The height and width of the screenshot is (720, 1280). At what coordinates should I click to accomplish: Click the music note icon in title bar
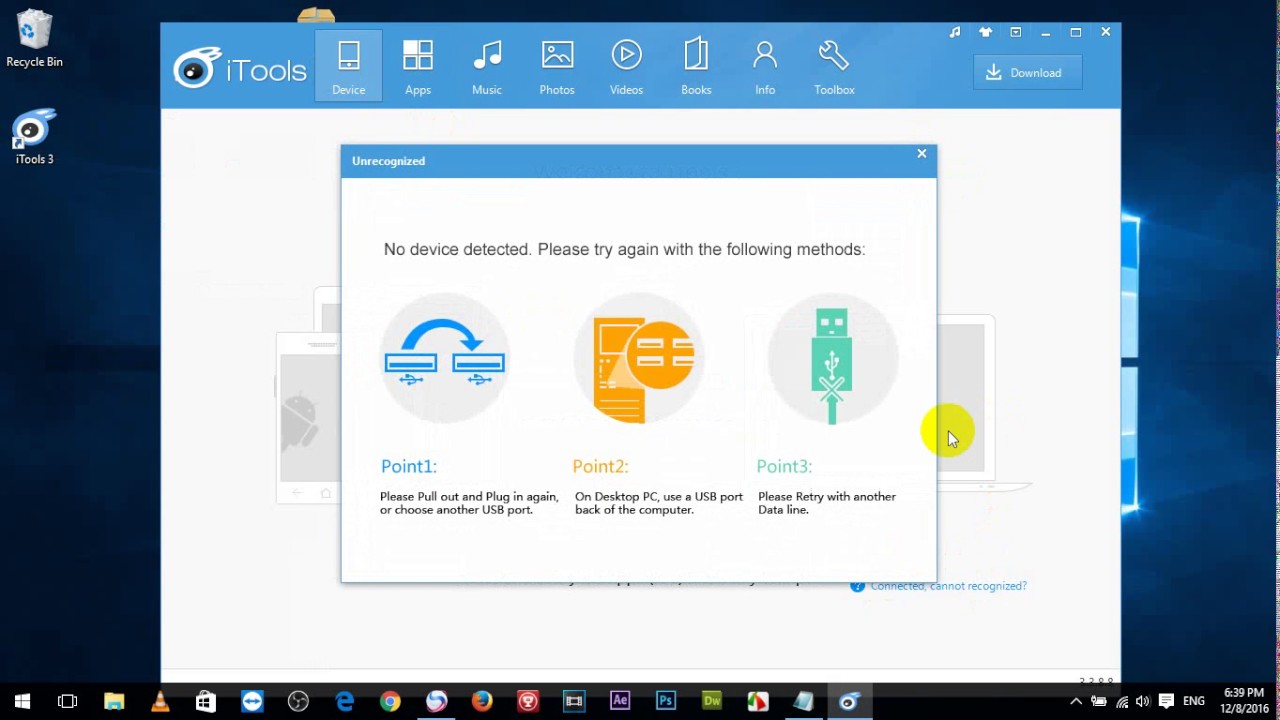(x=955, y=32)
